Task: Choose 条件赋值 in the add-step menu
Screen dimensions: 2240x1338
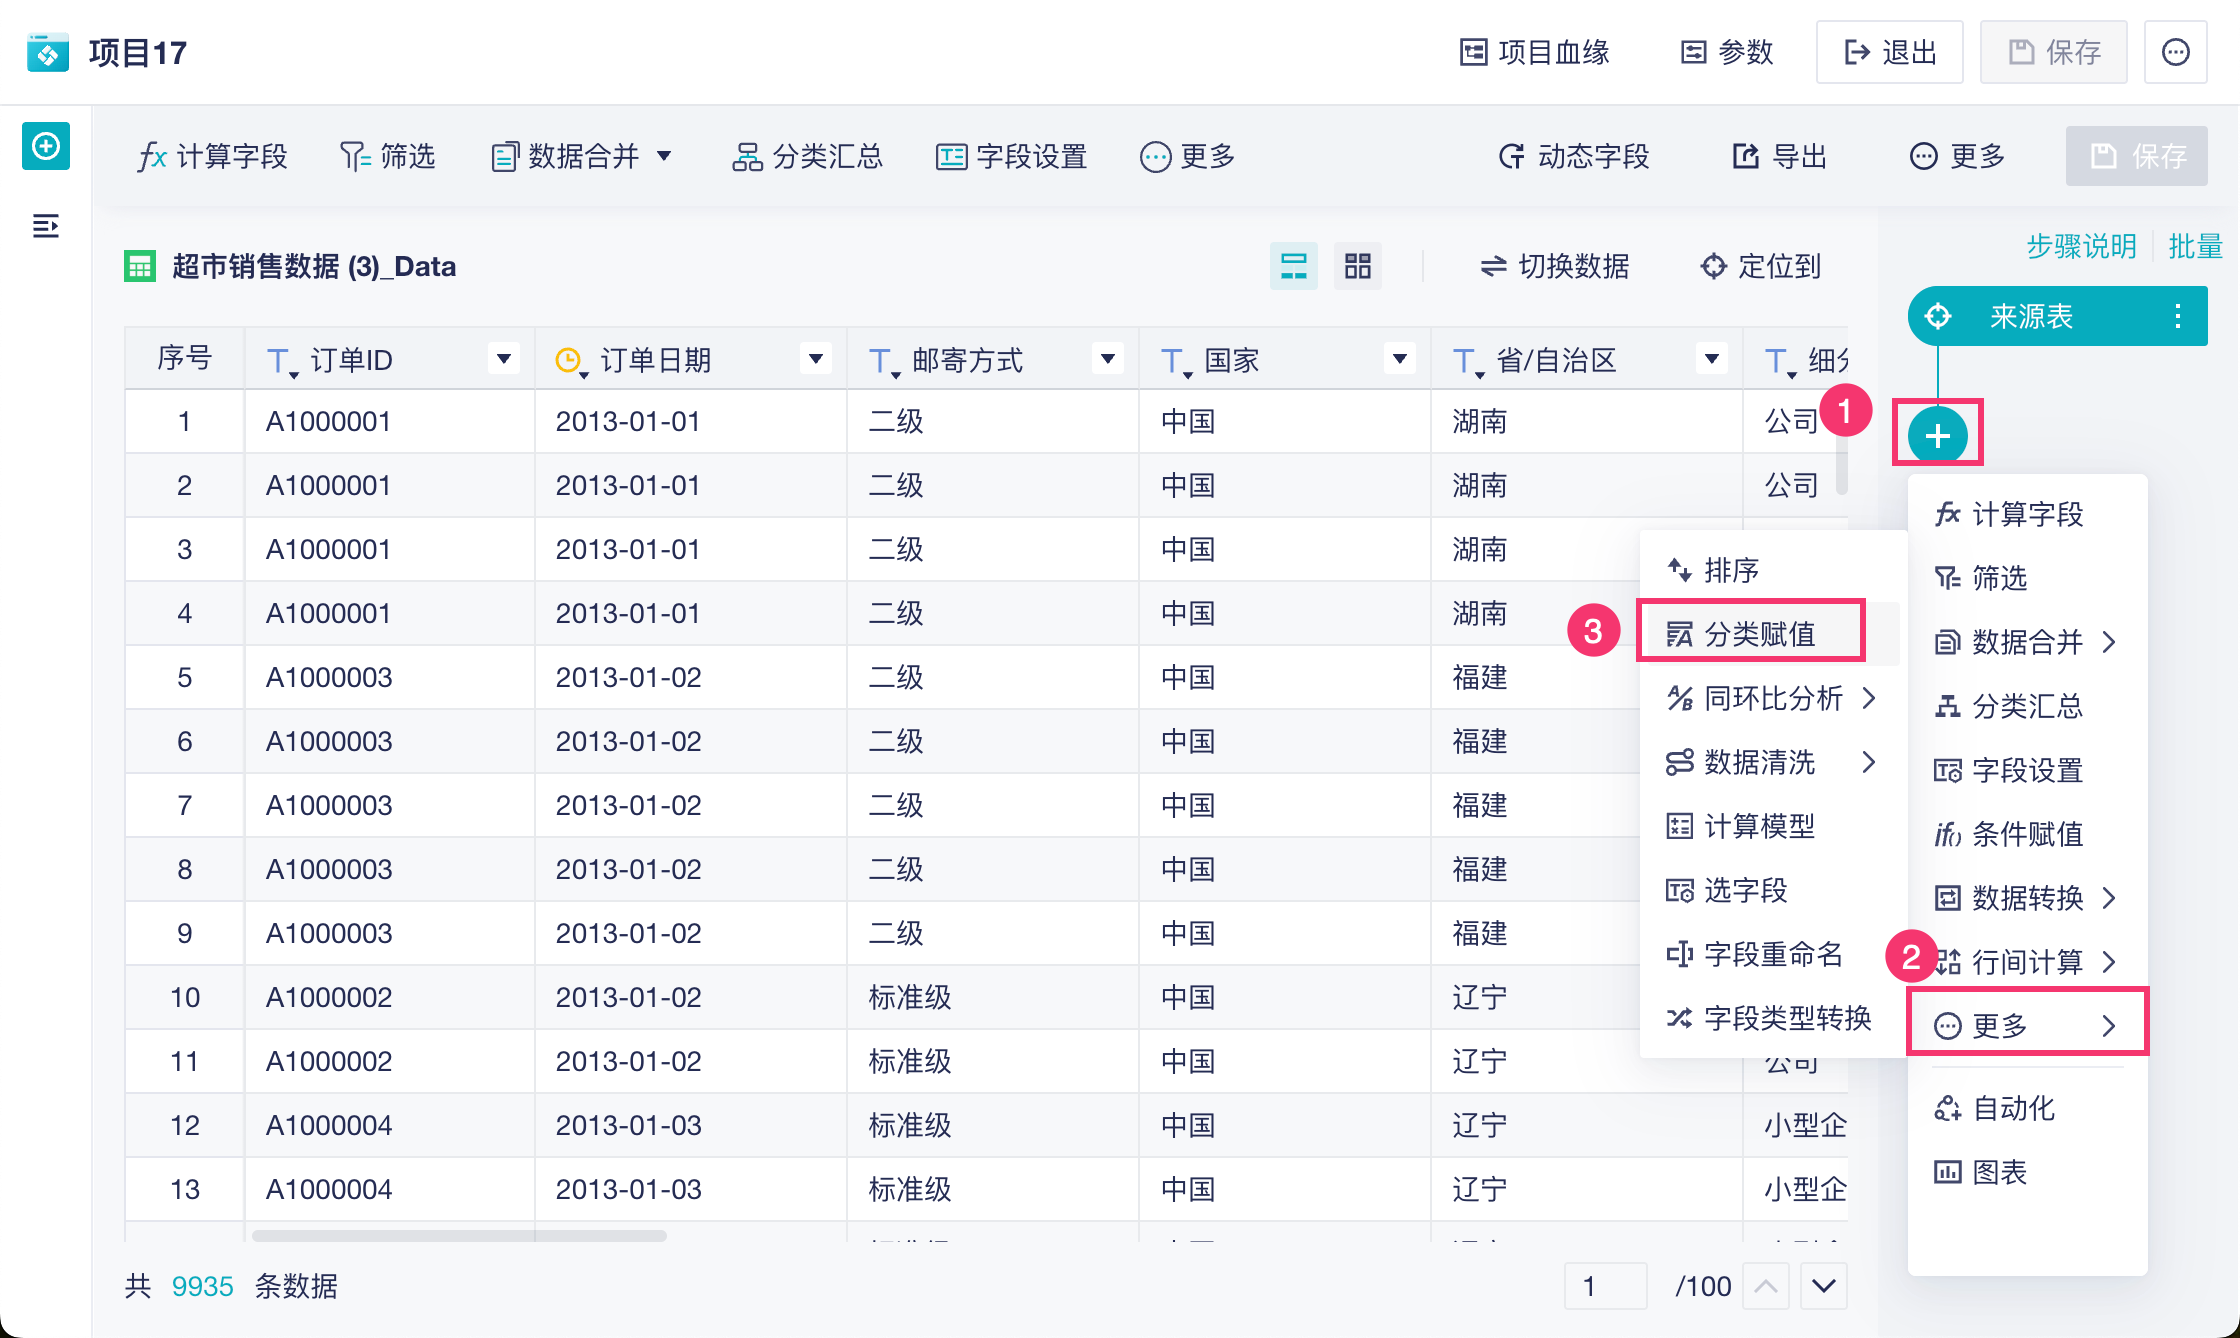Action: click(x=2026, y=834)
